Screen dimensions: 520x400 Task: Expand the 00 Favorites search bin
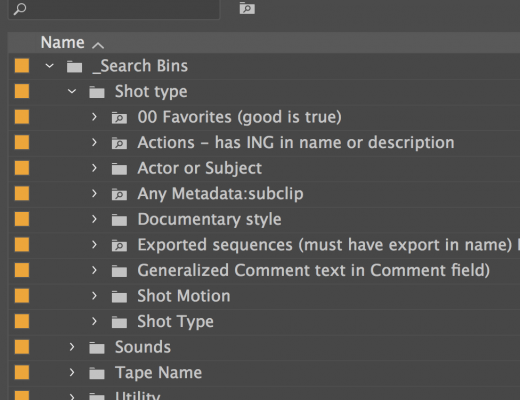click(94, 117)
